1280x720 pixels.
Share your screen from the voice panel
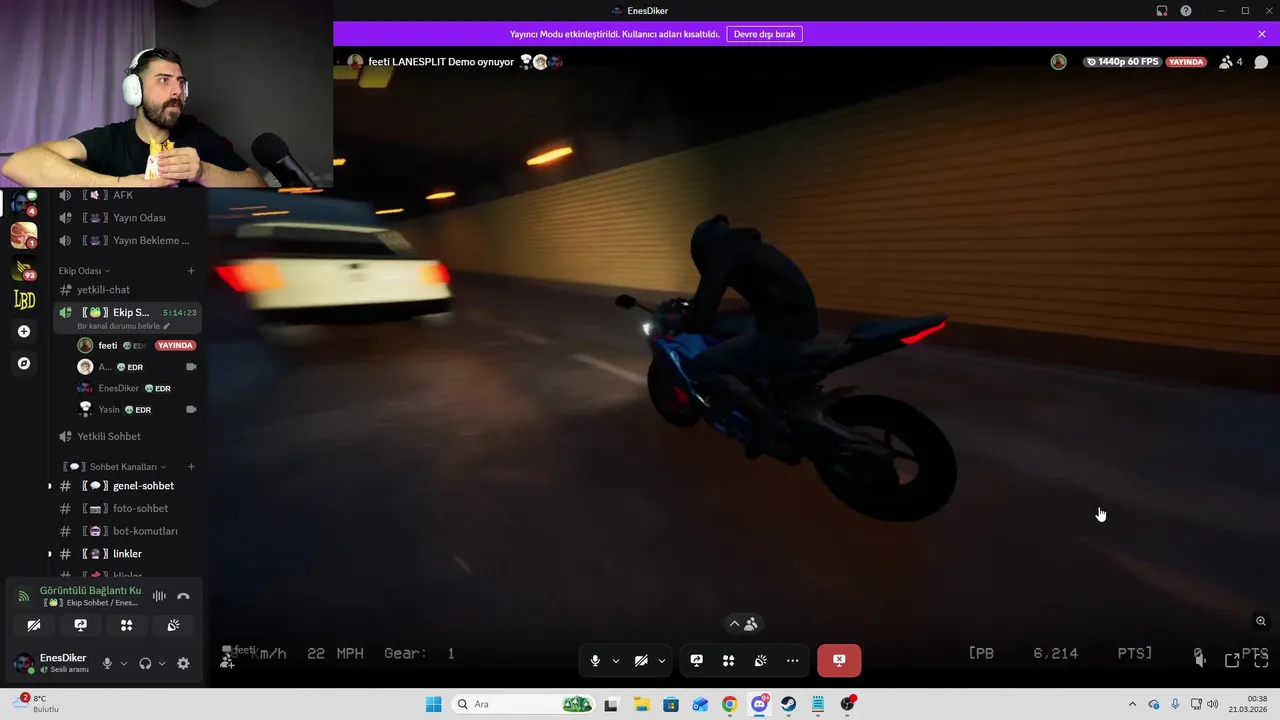pos(81,625)
